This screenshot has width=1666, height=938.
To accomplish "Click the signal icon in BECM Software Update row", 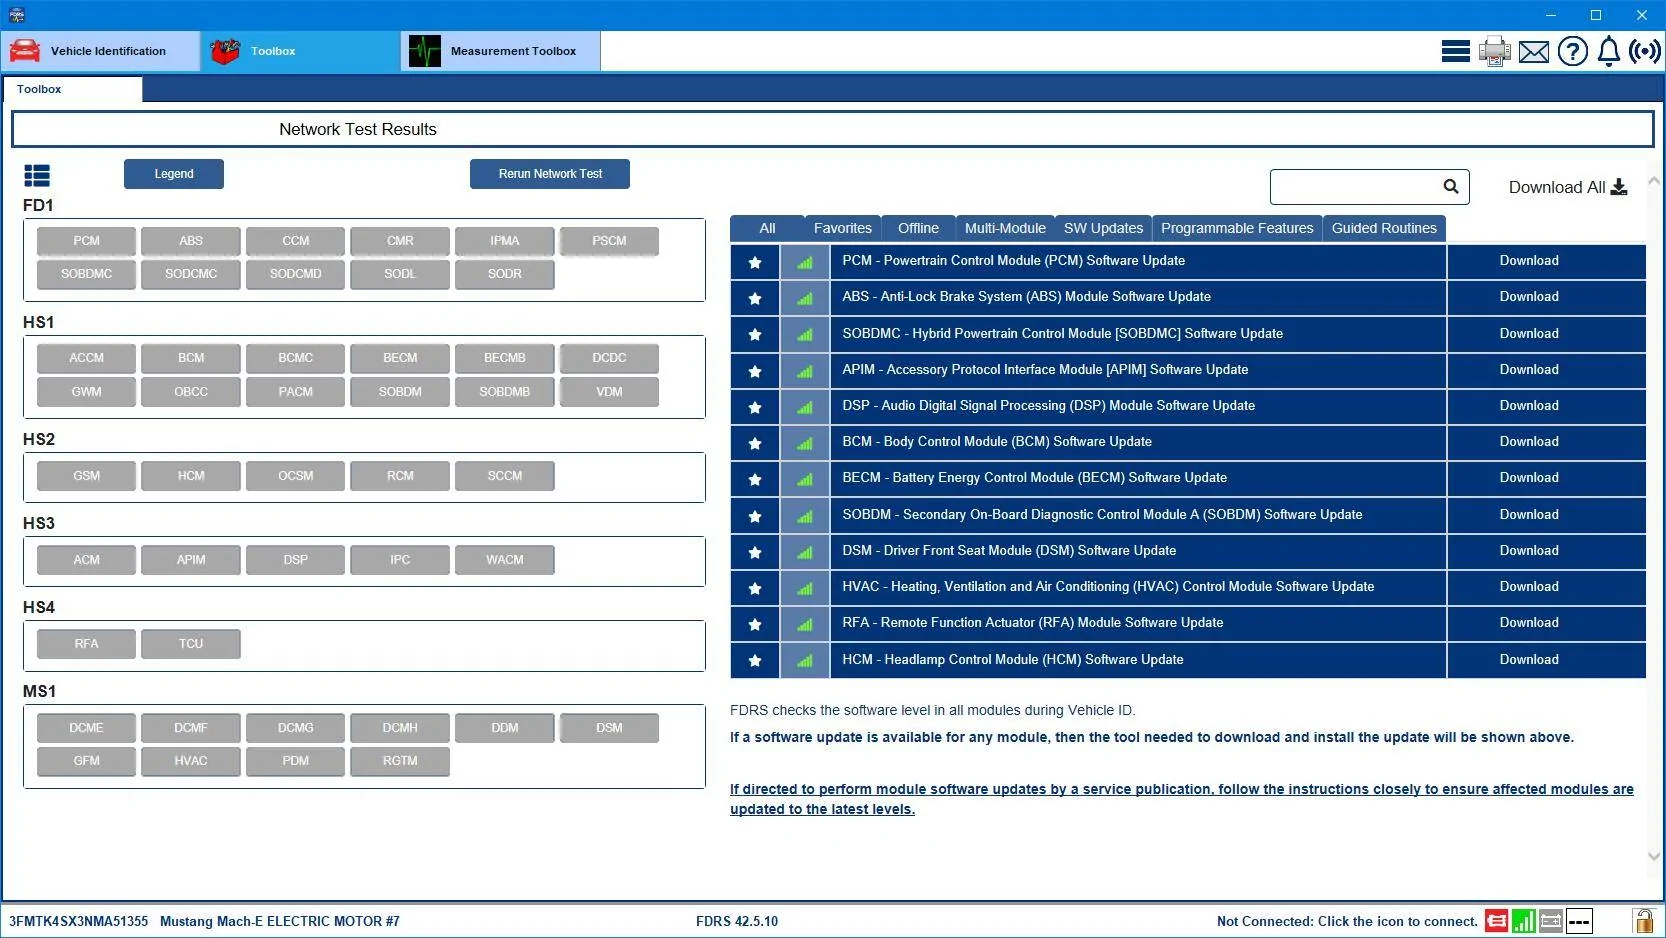I will pyautogui.click(x=805, y=479).
